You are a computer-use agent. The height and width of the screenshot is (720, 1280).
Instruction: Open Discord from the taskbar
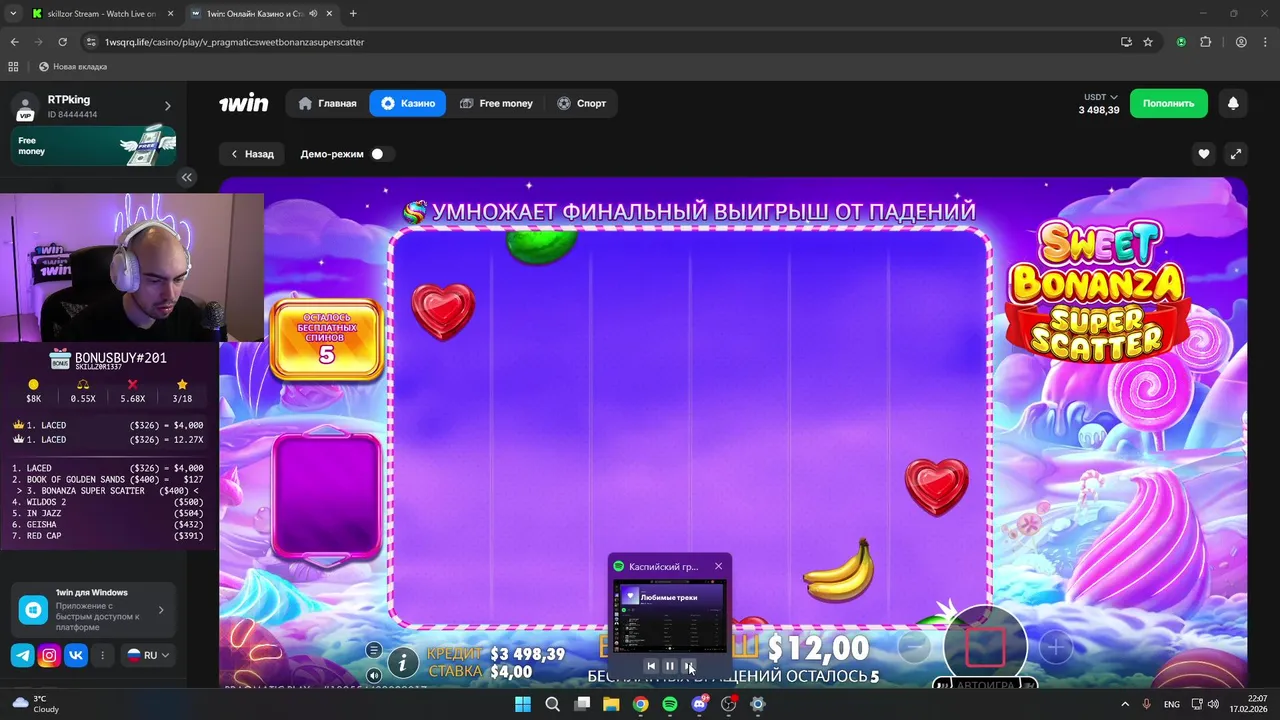pos(699,704)
